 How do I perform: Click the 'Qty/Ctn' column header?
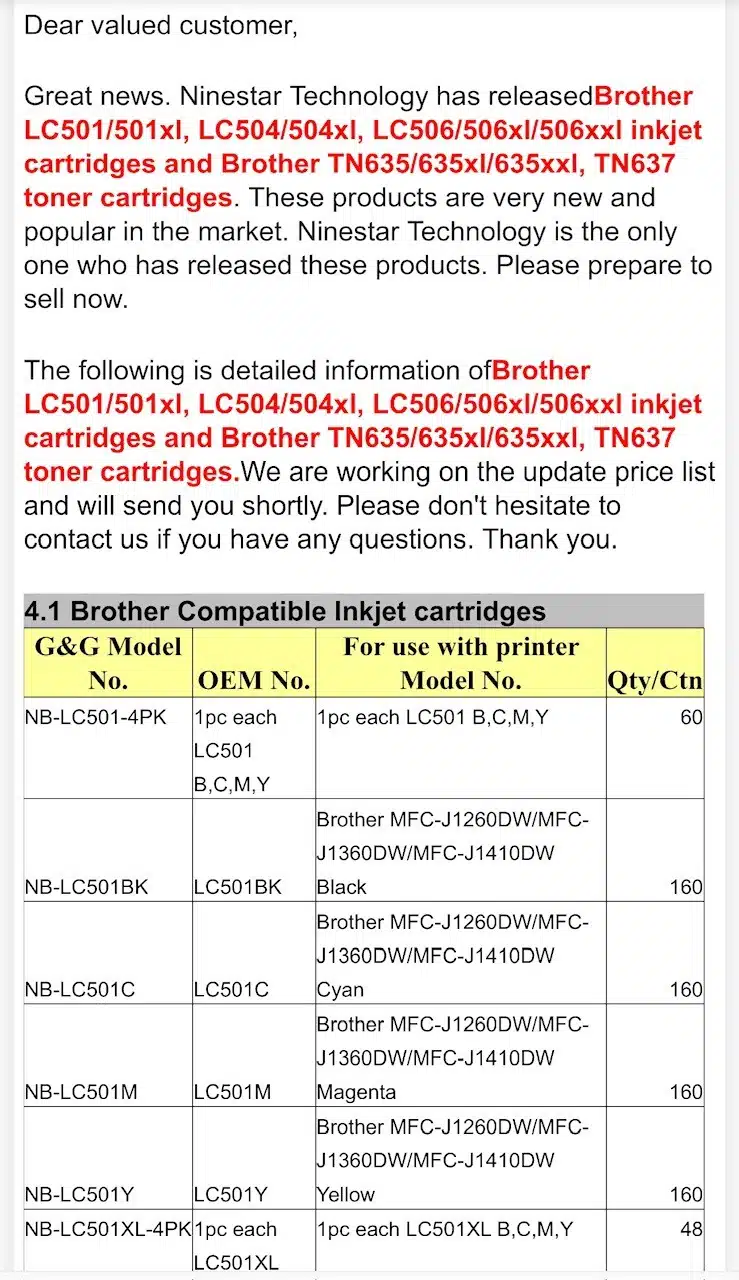(655, 681)
